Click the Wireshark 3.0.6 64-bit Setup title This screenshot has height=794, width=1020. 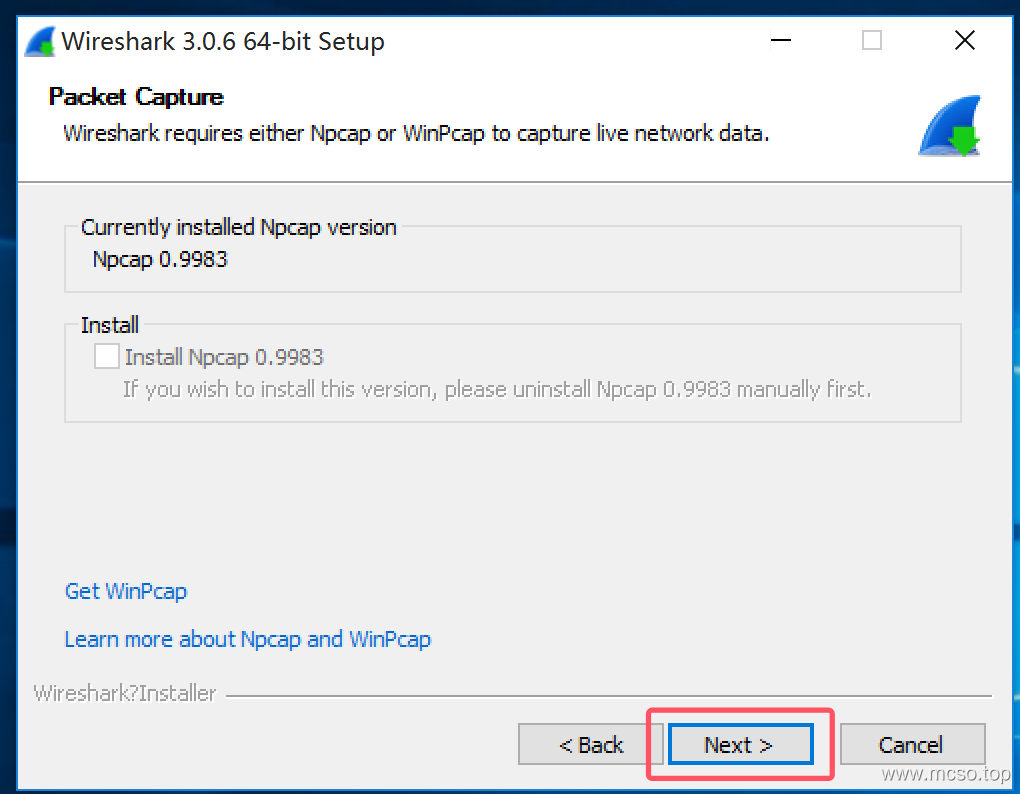coord(222,42)
